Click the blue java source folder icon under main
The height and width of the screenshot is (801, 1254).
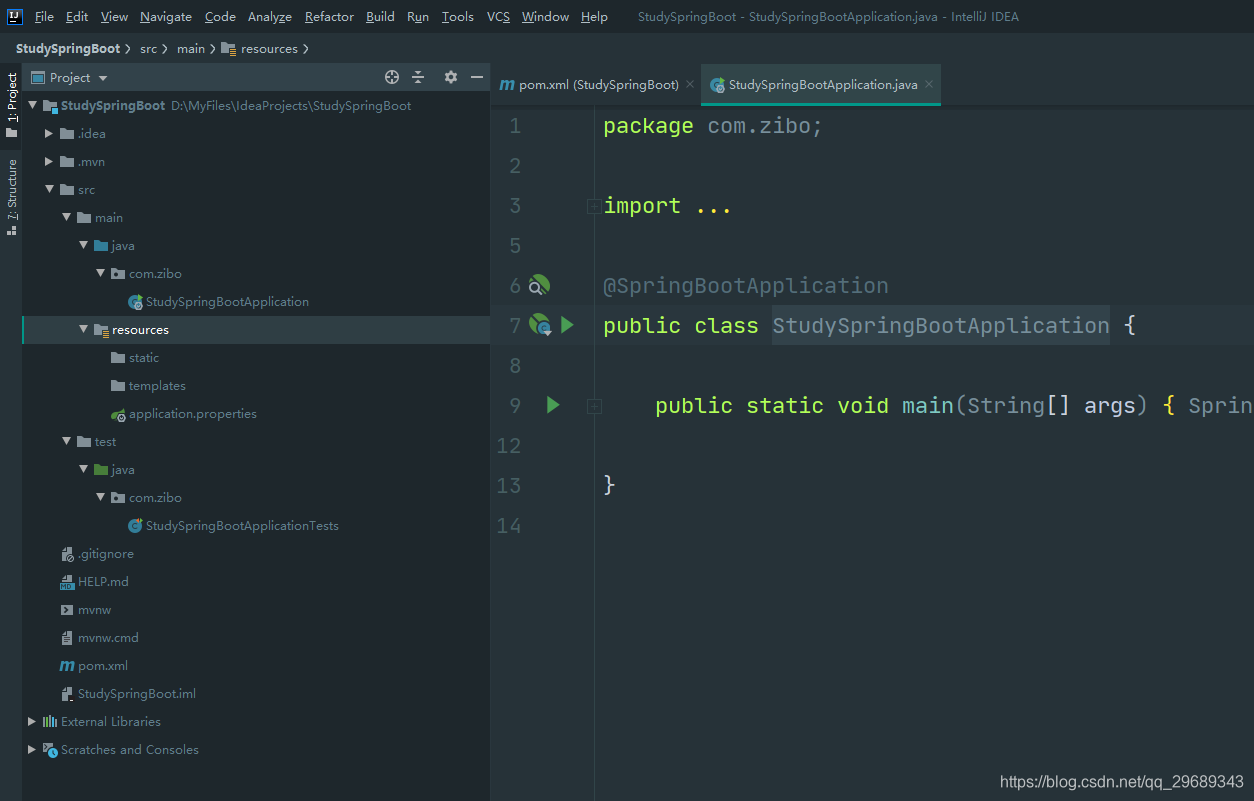(101, 245)
